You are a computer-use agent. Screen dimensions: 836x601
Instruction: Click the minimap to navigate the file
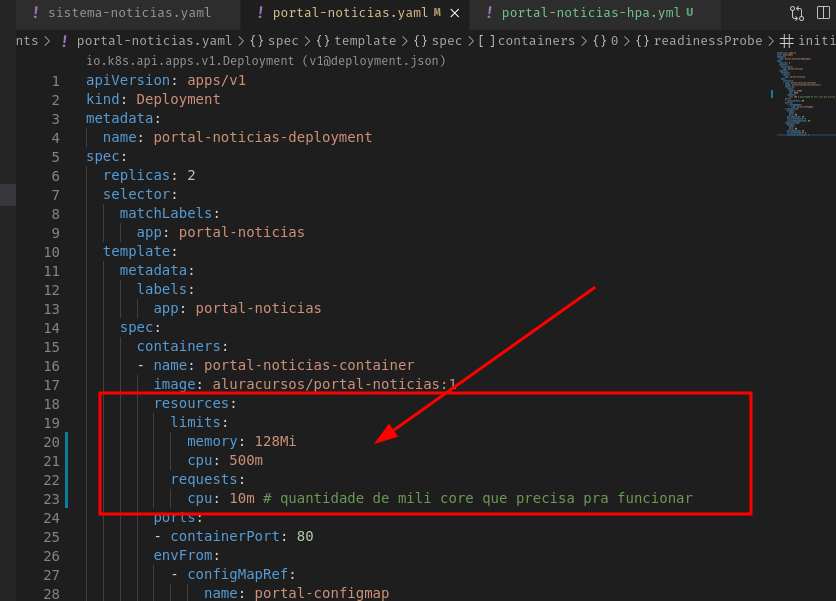(x=805, y=100)
